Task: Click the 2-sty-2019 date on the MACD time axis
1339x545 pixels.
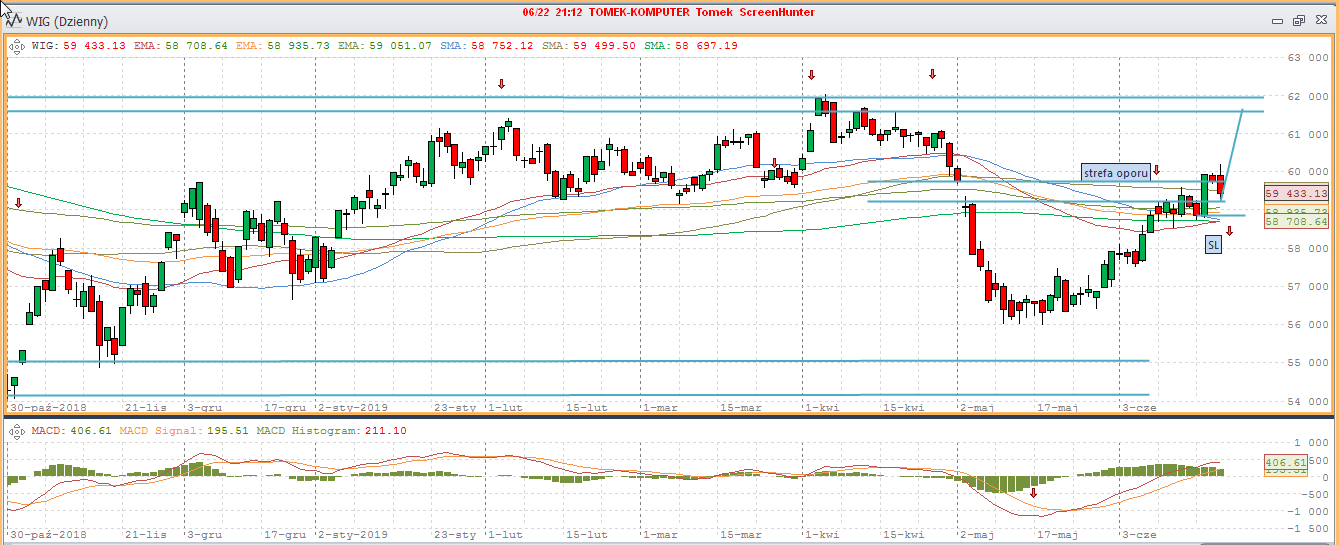Action: coord(352,535)
